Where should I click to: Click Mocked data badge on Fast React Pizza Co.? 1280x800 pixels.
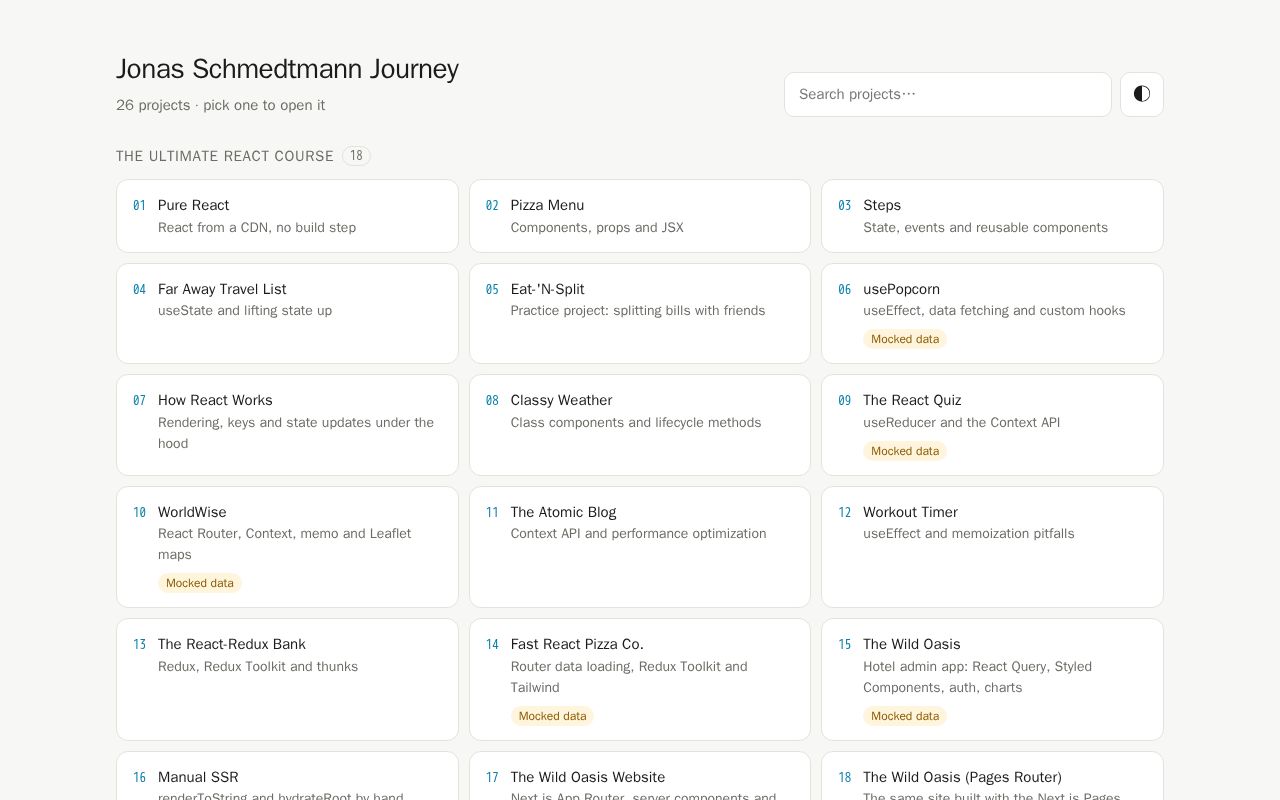pos(552,716)
